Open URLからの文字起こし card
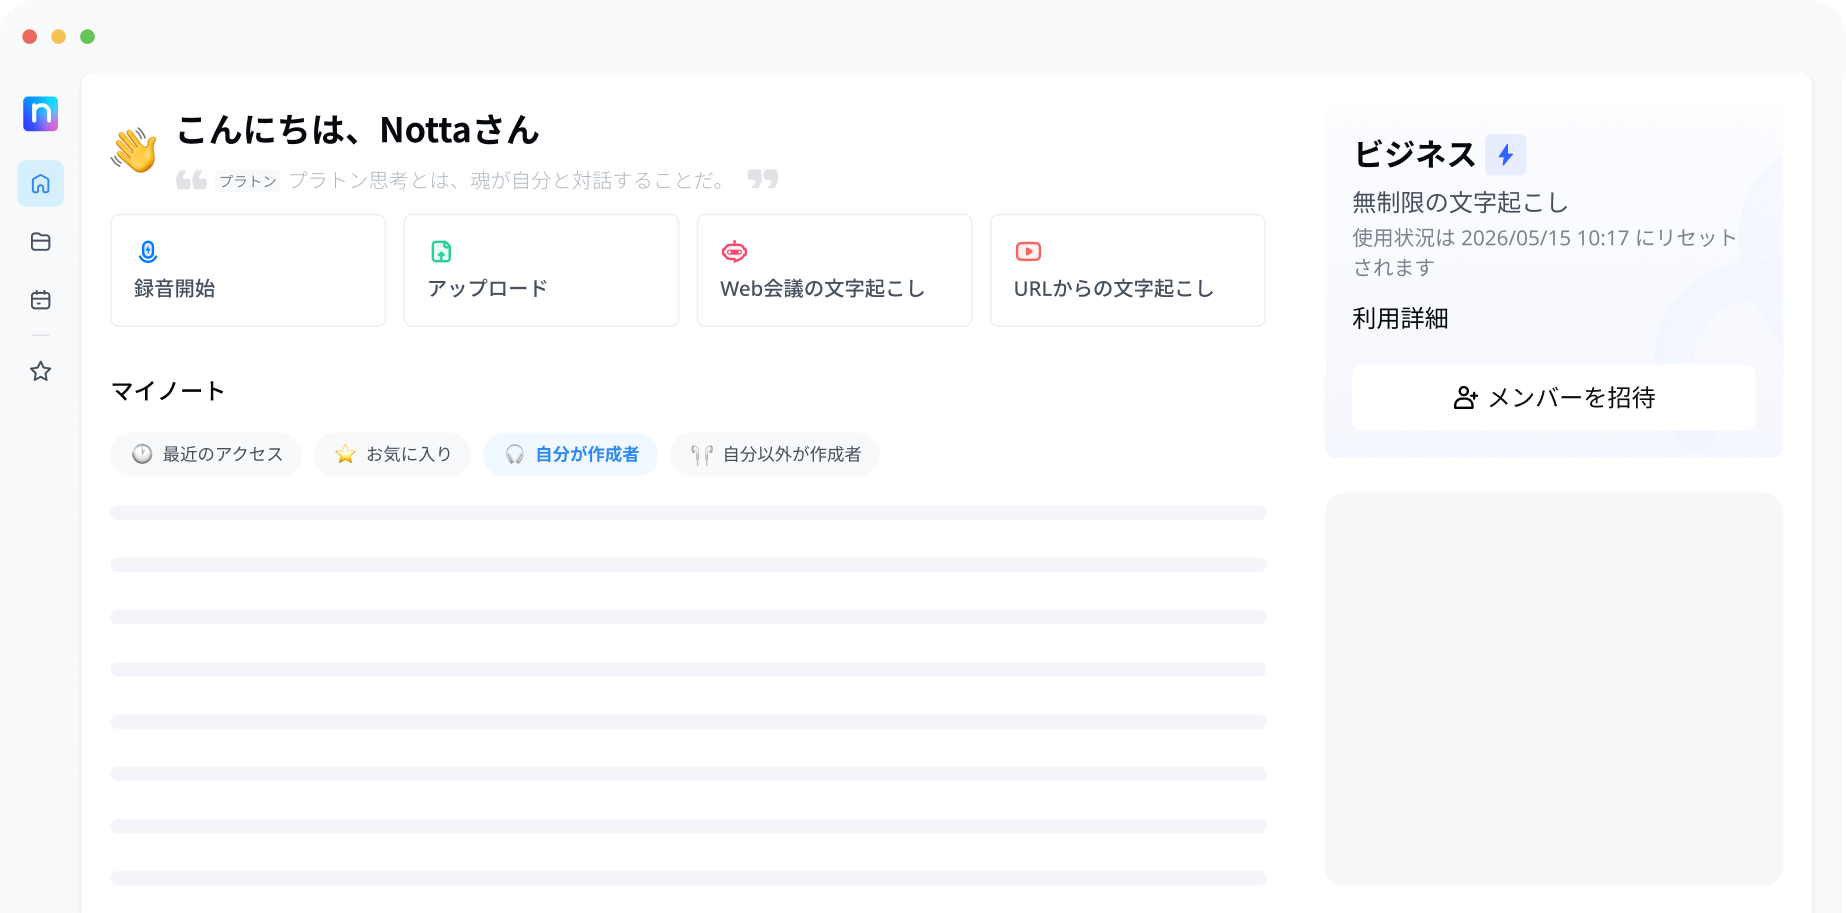1846x913 pixels. (1127, 270)
